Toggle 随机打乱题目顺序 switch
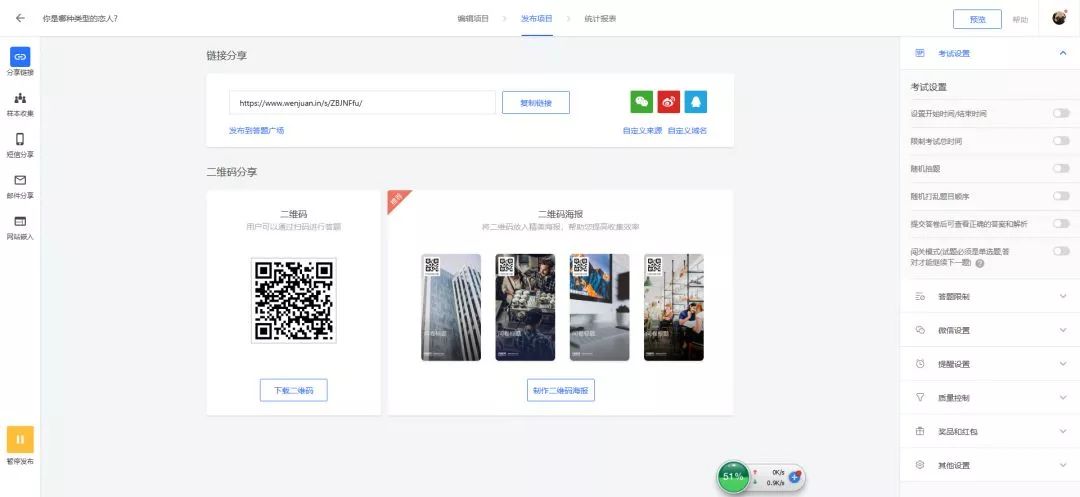The height and width of the screenshot is (497, 1080). tap(1061, 196)
